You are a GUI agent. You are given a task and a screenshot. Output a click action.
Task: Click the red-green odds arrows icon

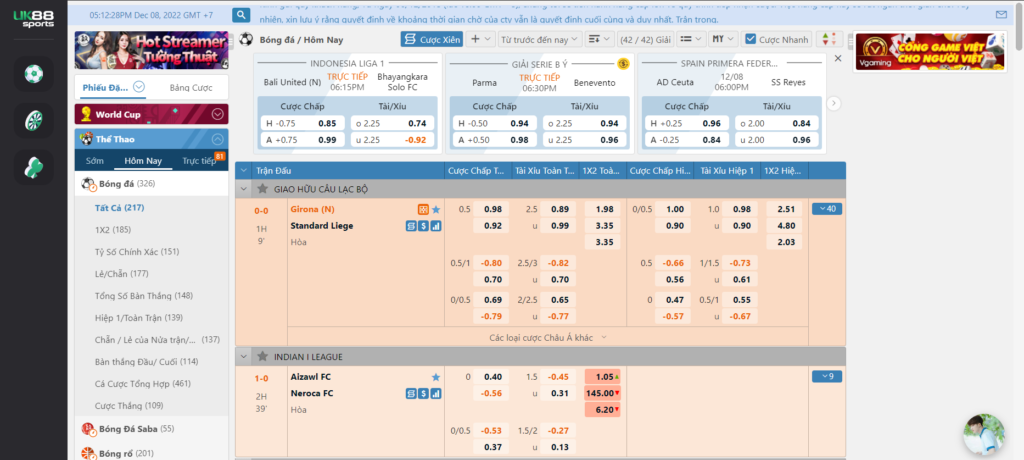coord(827,39)
